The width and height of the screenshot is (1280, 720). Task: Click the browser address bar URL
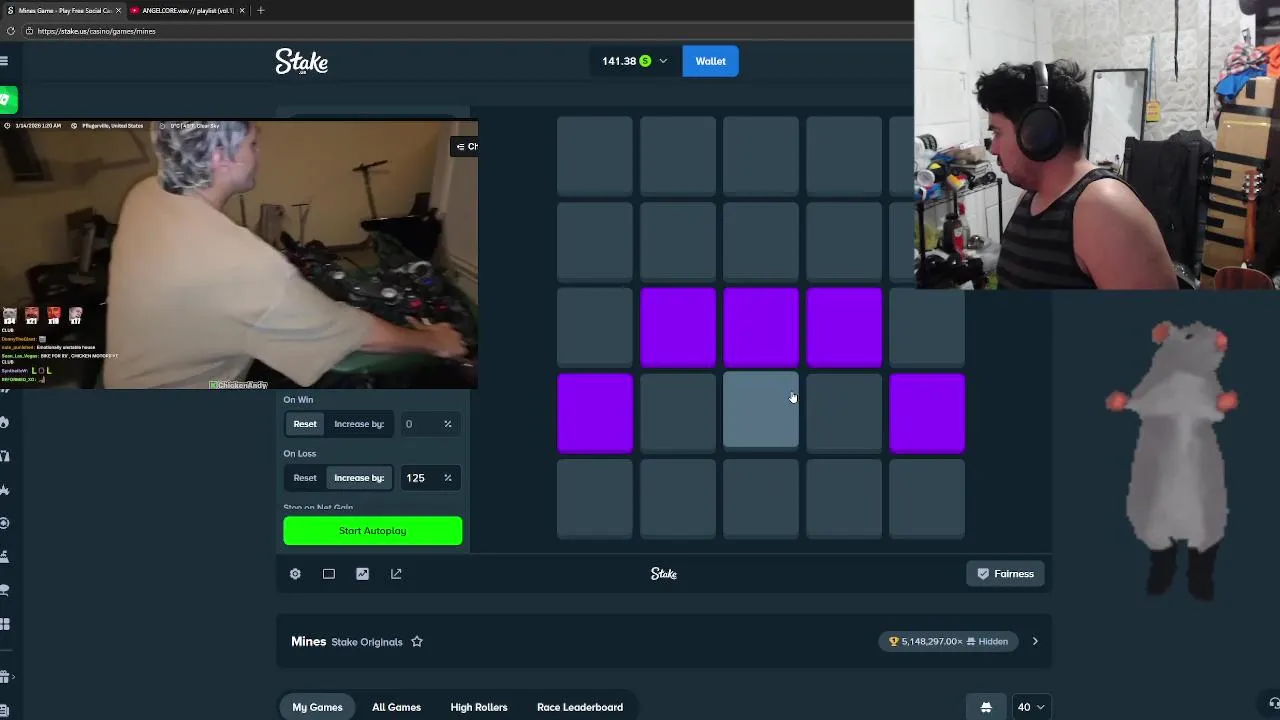[96, 31]
